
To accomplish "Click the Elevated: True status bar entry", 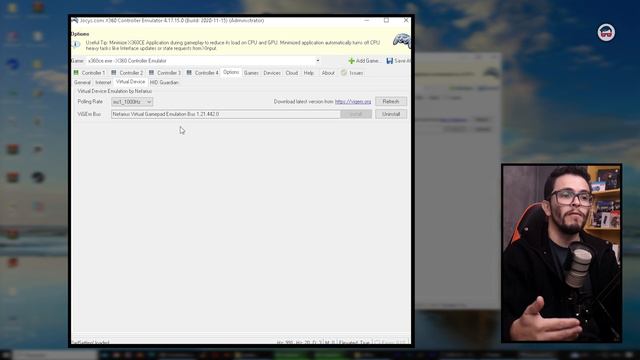I will tap(354, 342).
